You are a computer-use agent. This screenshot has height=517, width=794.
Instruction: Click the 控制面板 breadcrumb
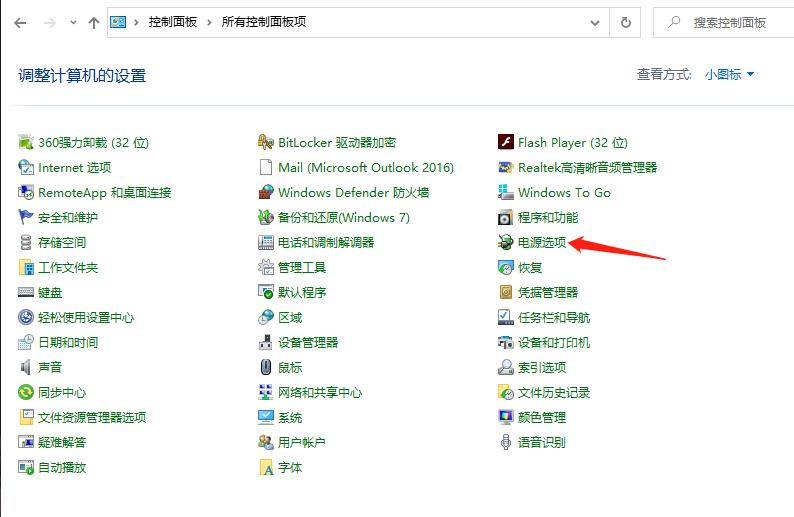point(172,22)
